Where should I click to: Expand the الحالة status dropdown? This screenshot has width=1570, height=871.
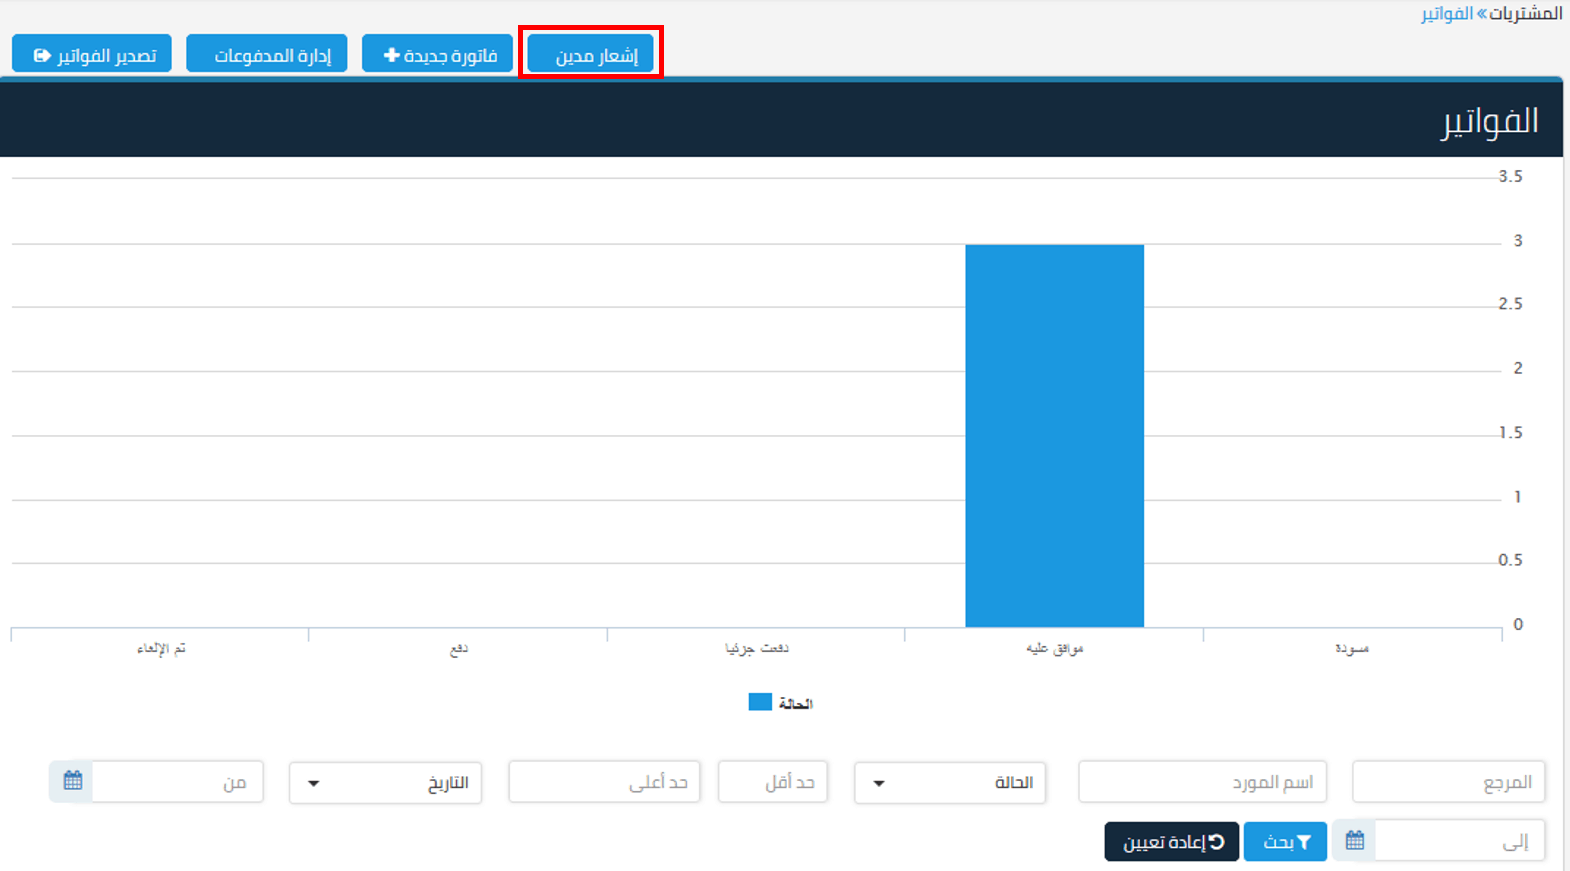[950, 782]
